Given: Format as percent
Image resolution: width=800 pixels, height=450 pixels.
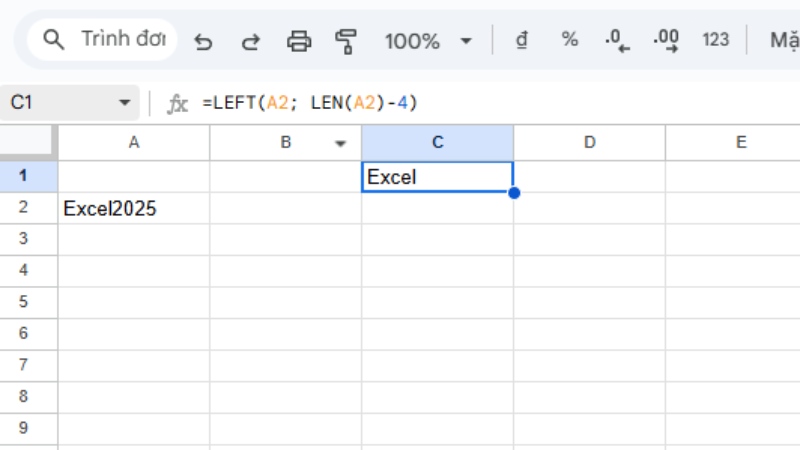Looking at the screenshot, I should pyautogui.click(x=569, y=39).
